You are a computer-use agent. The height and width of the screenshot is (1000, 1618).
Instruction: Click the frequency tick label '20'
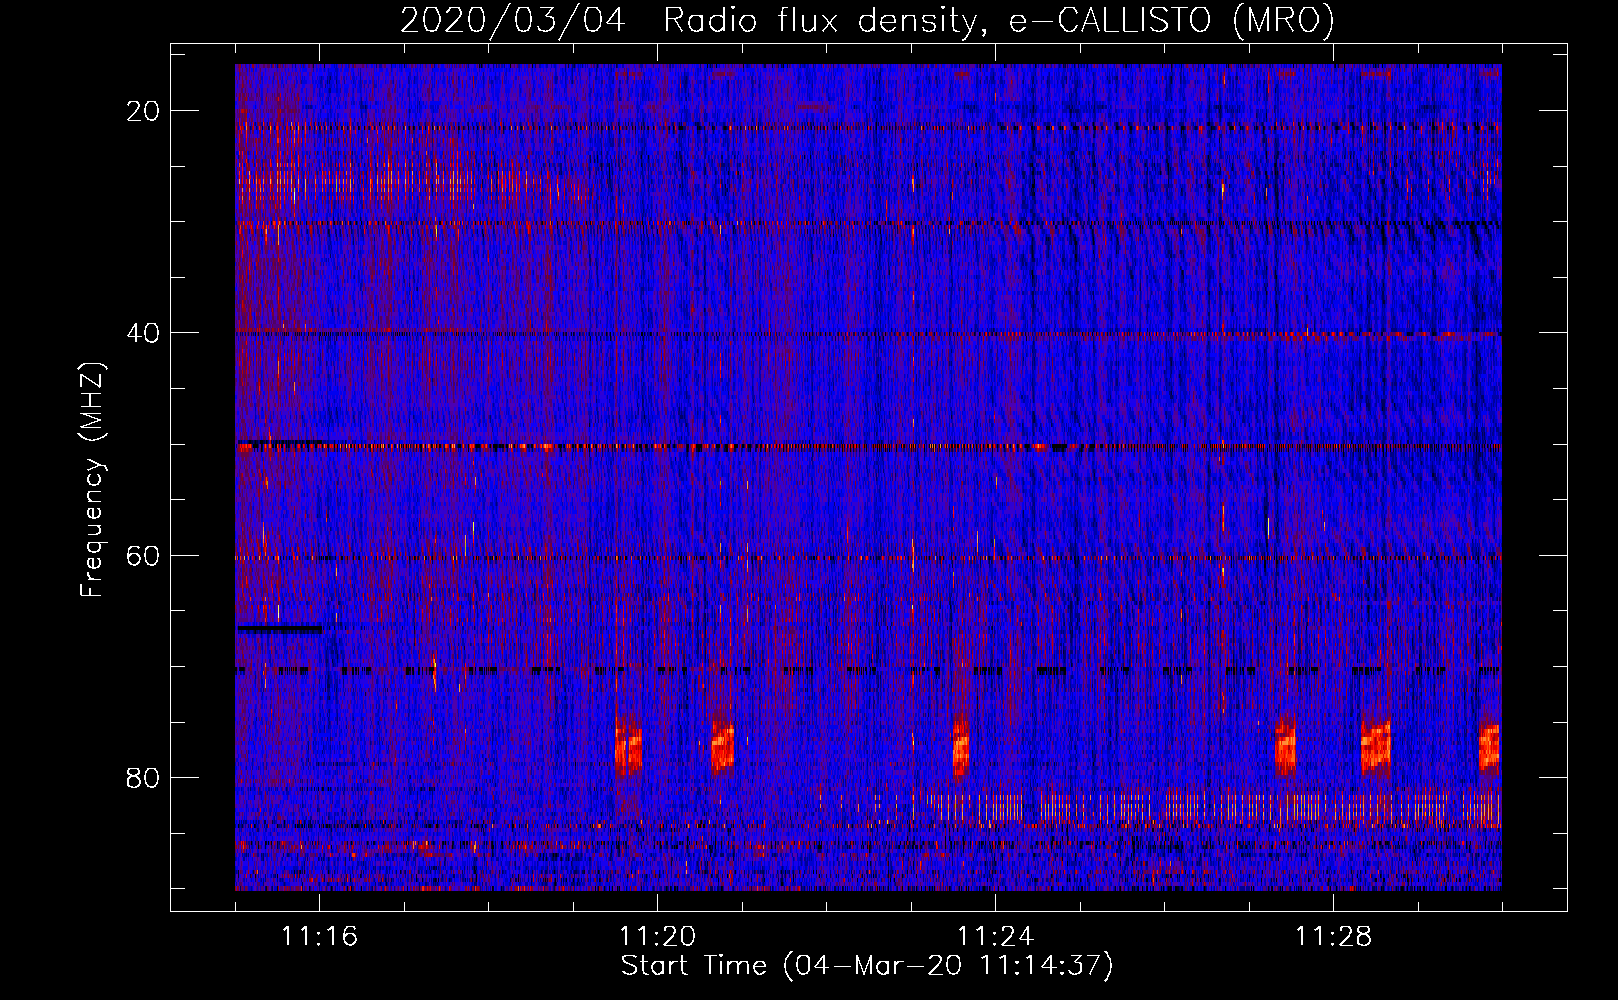point(144,111)
